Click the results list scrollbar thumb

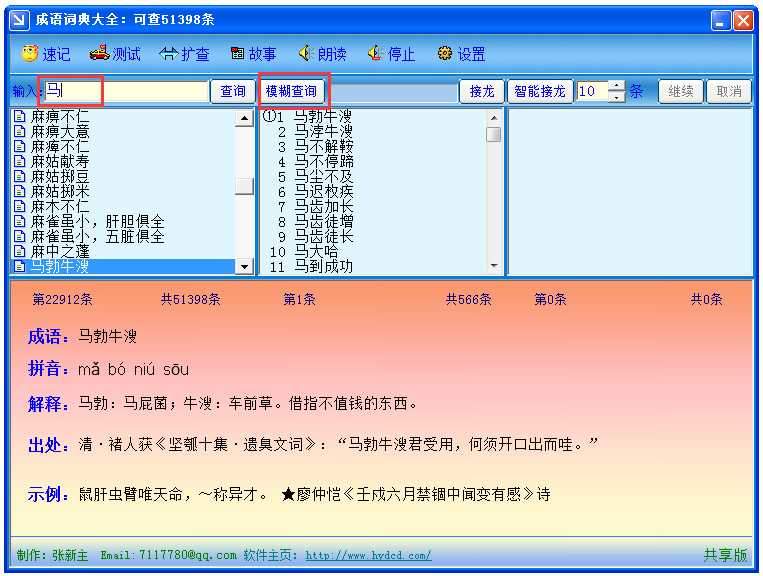coord(494,134)
